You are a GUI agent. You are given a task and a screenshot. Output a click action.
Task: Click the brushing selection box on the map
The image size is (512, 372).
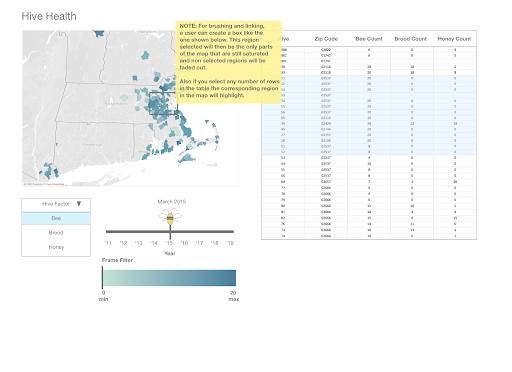(x=163, y=103)
